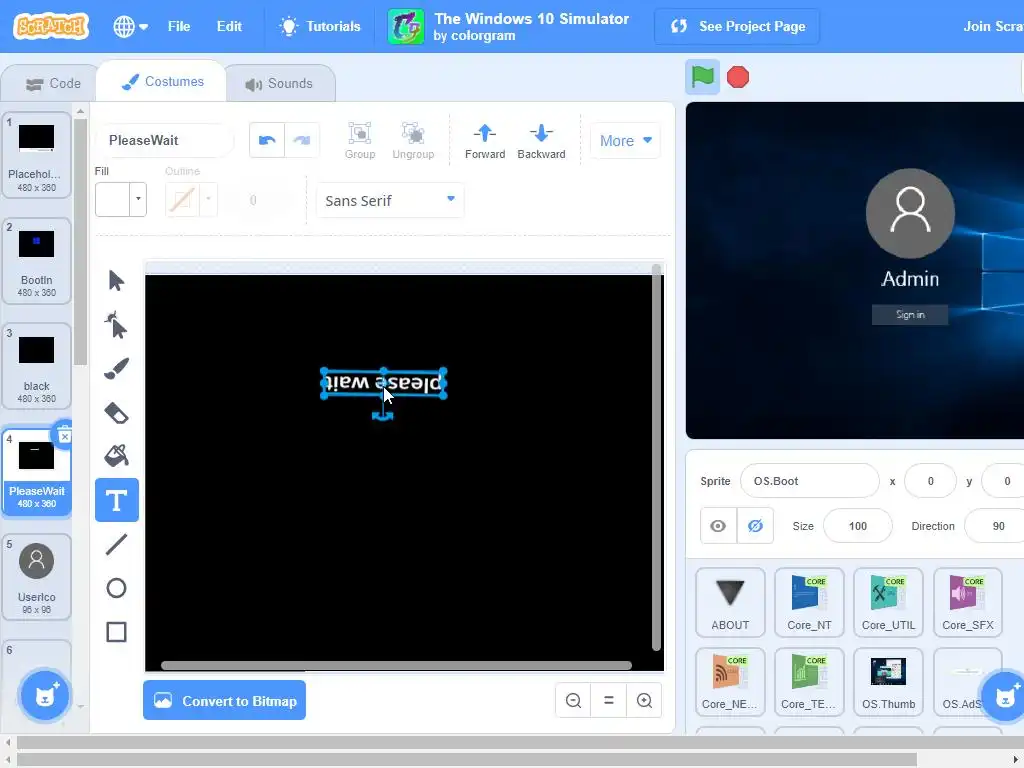1024x768 pixels.
Task: Select the Core_NT sprite
Action: 809,601
